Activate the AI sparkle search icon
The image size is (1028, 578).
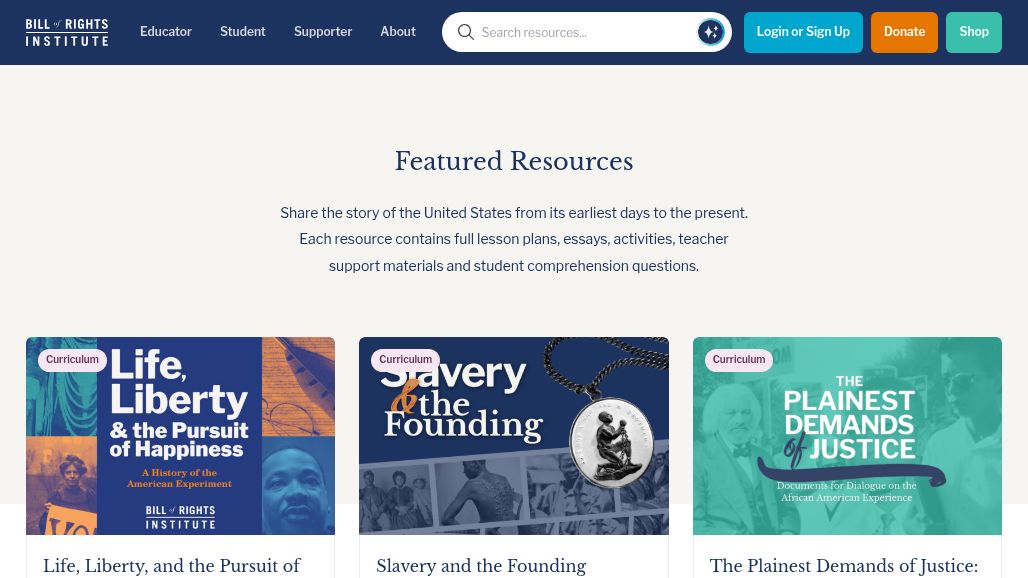[x=710, y=32]
